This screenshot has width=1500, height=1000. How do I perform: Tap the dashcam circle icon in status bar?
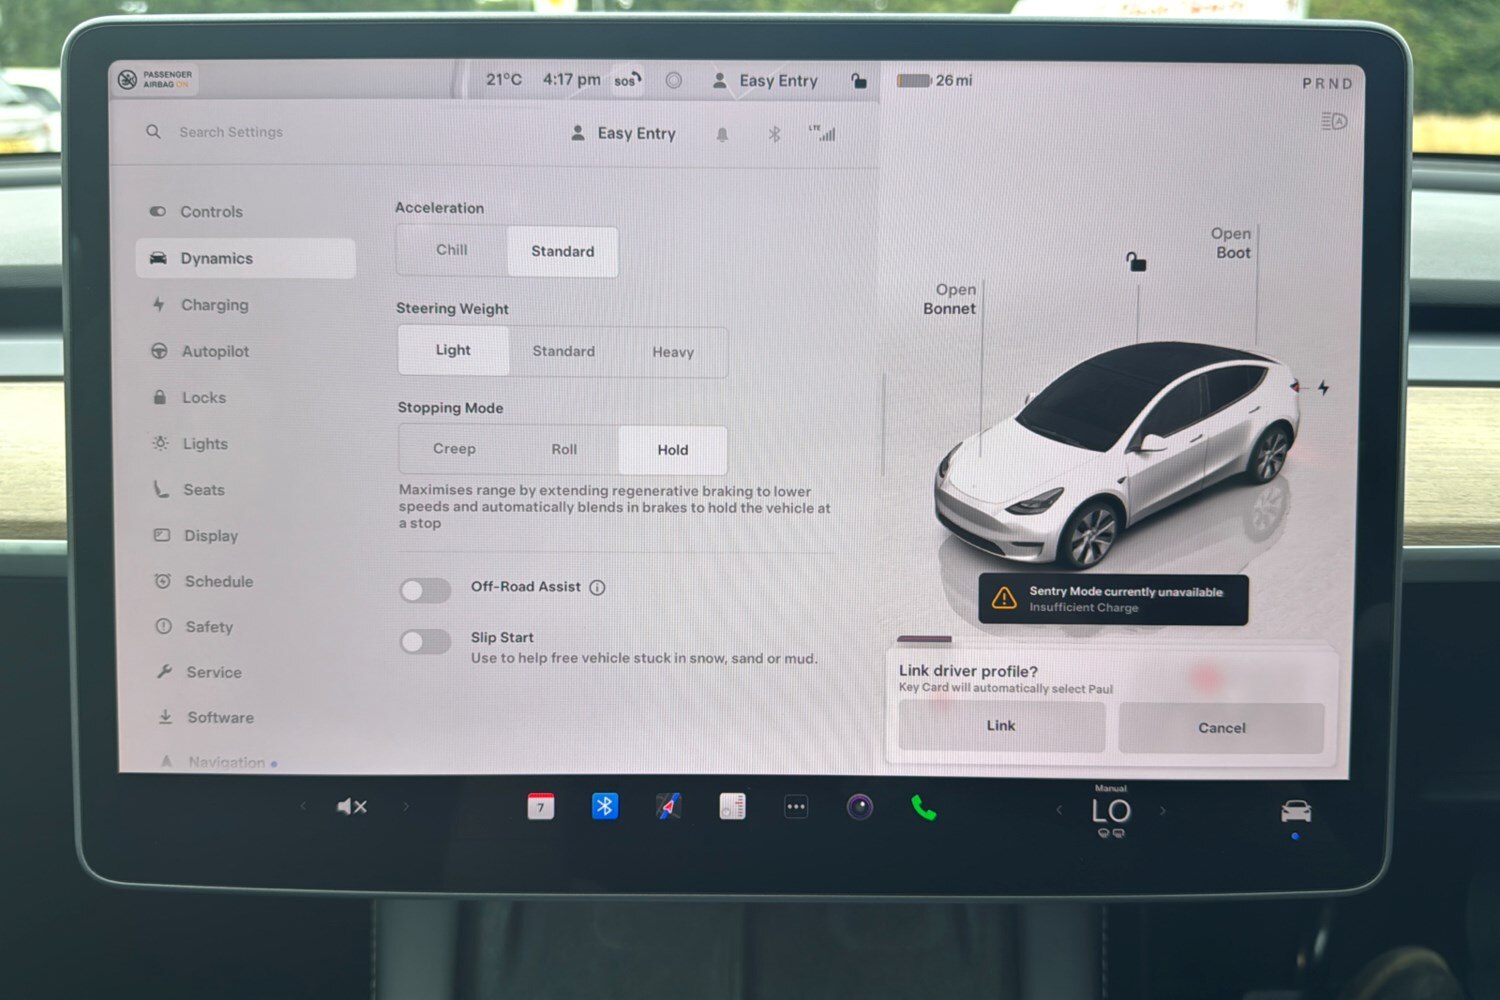click(x=674, y=80)
